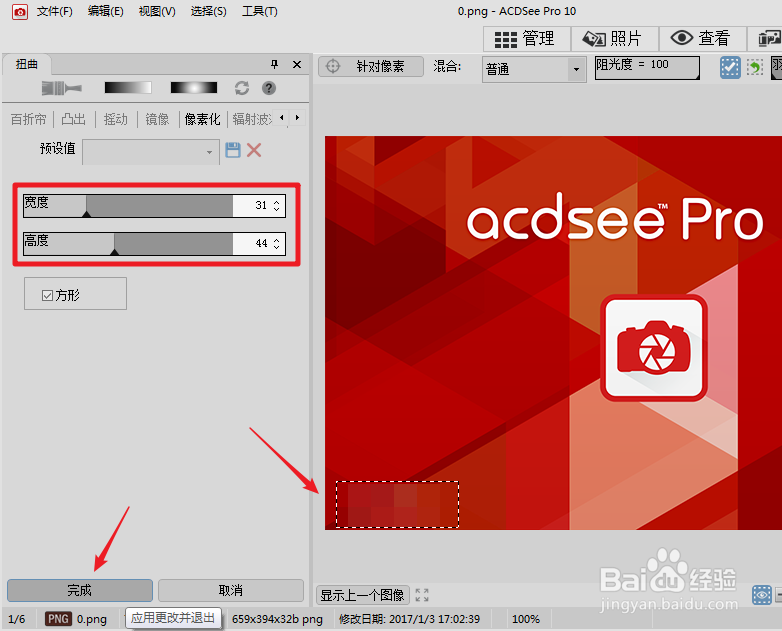Image resolution: width=782 pixels, height=631 pixels.
Task: Click the fullscreen expand arrows icon
Action: coord(422,595)
